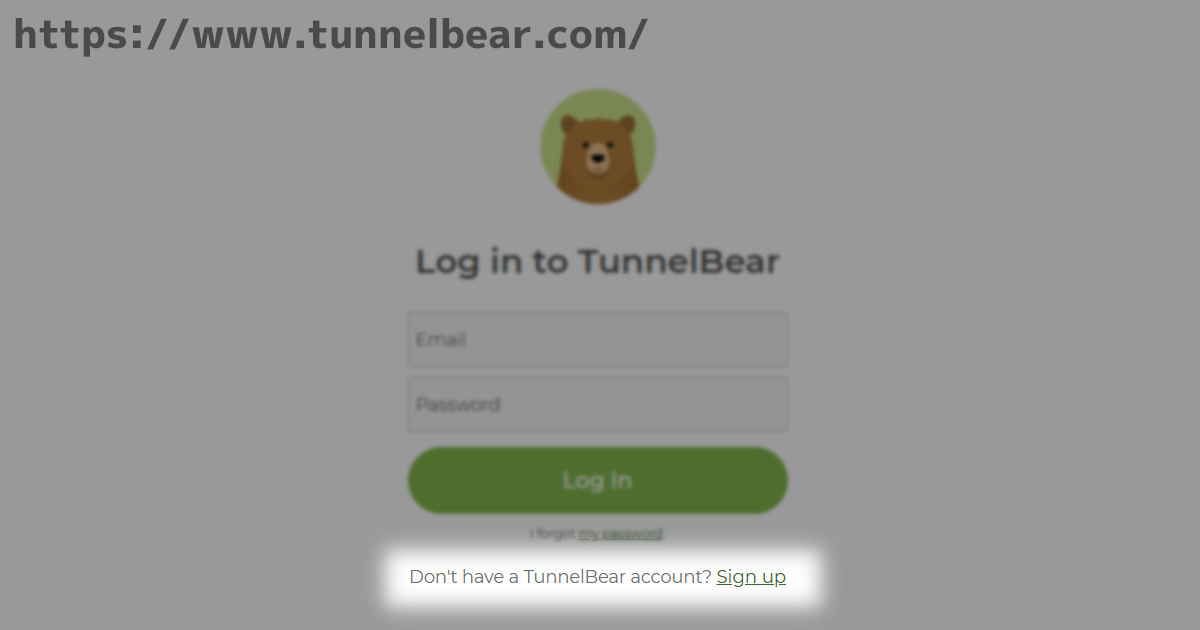The width and height of the screenshot is (1200, 630).
Task: Focus the Email input field
Action: 598,340
